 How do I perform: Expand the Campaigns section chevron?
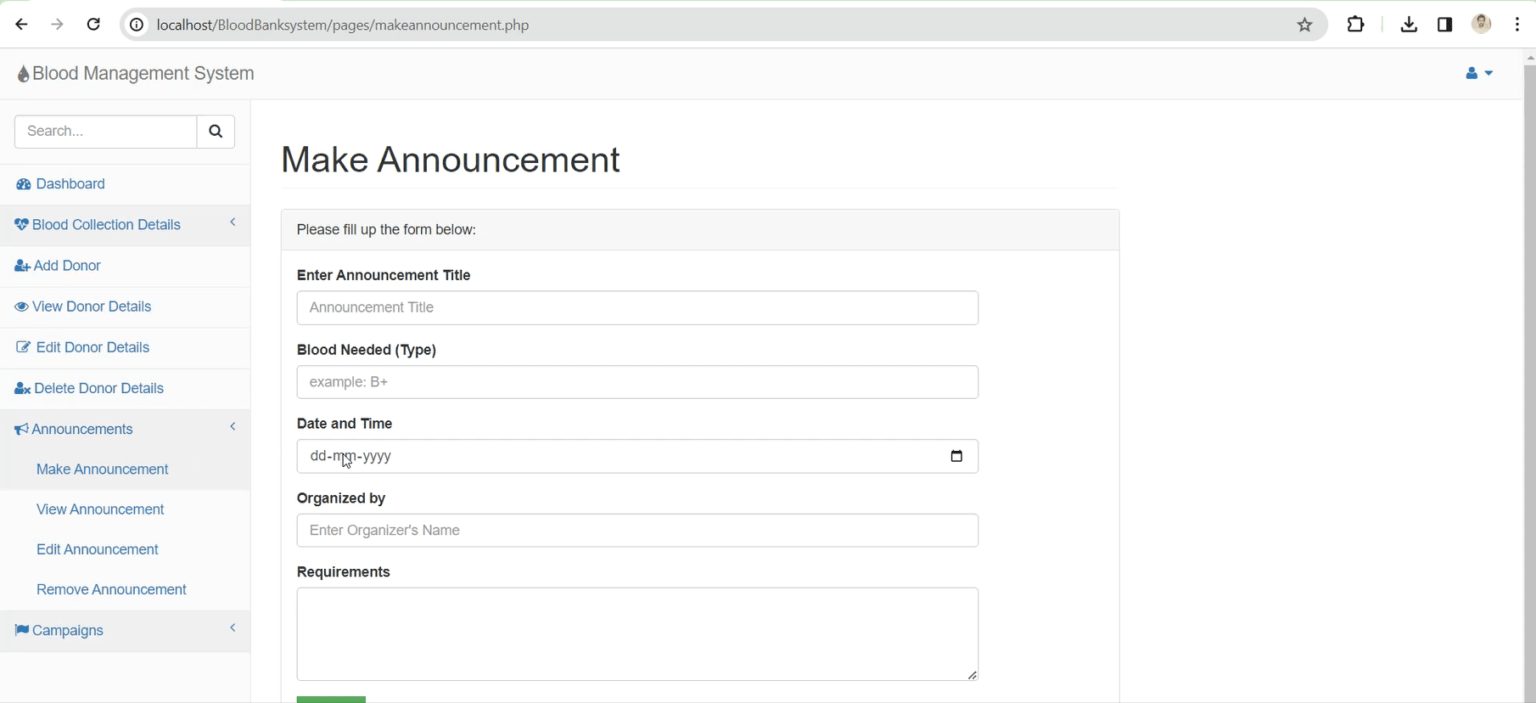(232, 629)
